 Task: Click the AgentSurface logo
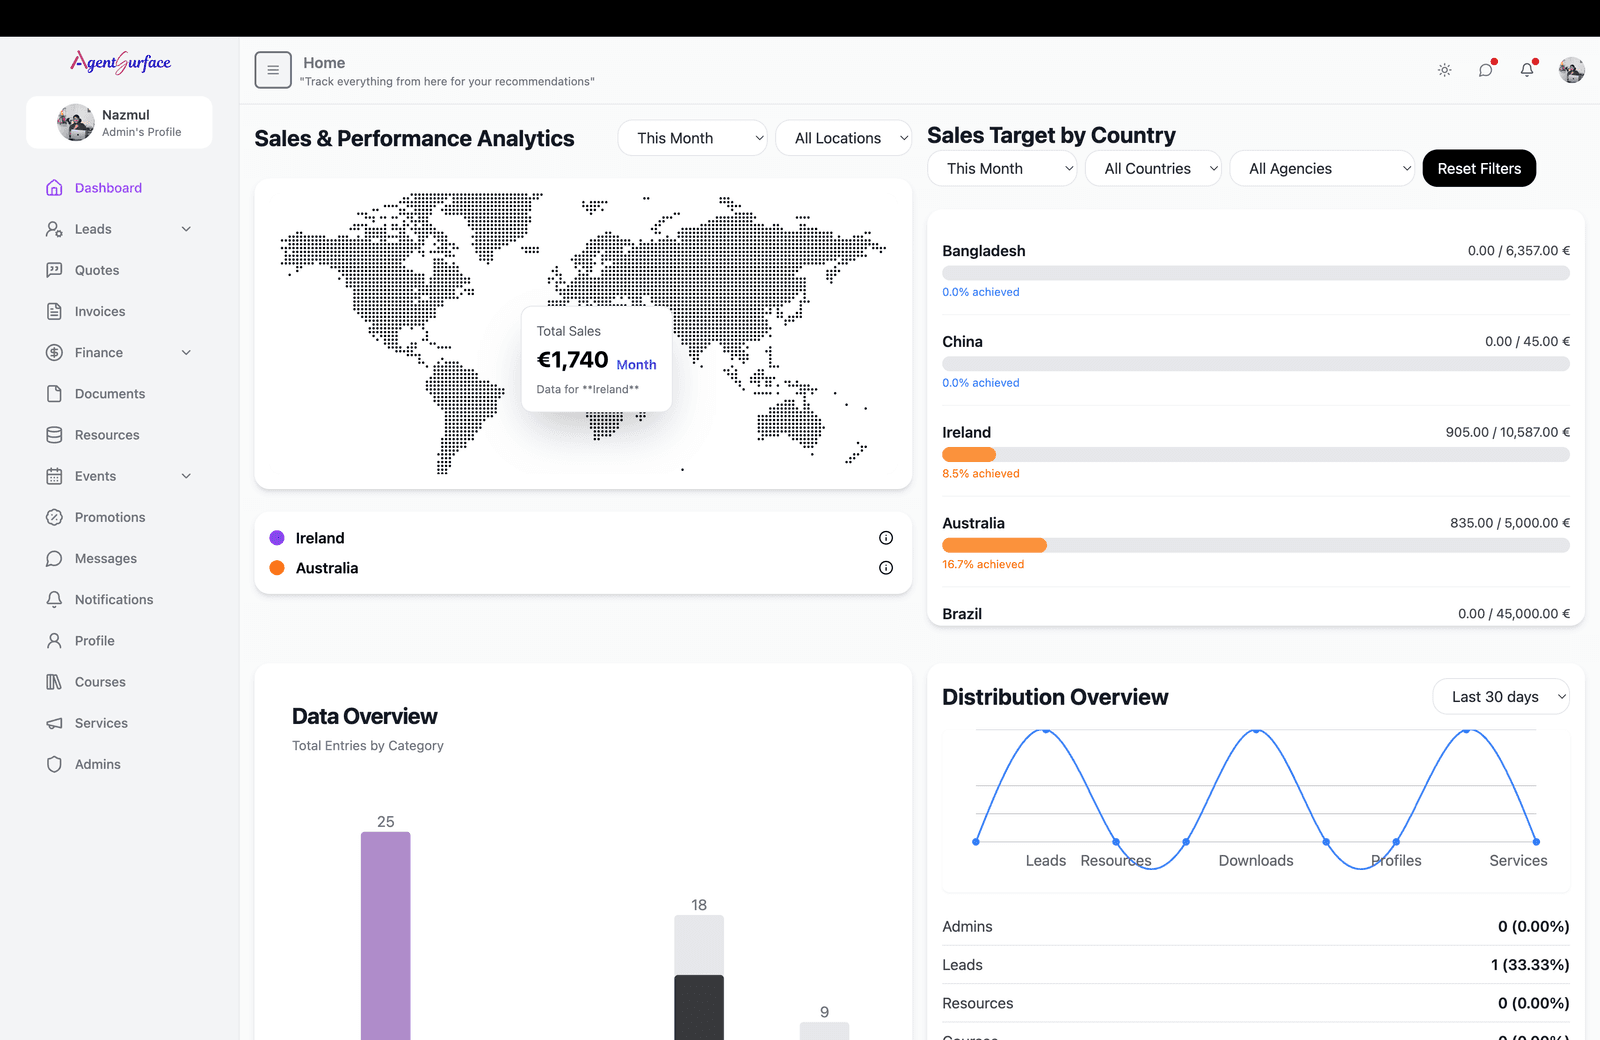pos(120,63)
